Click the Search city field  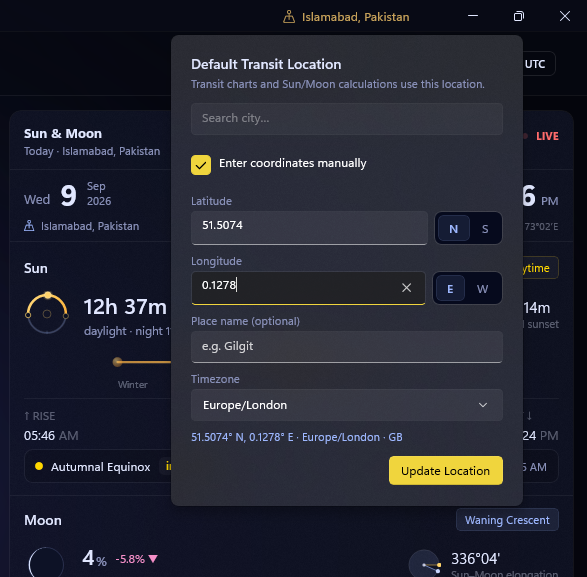pos(347,119)
